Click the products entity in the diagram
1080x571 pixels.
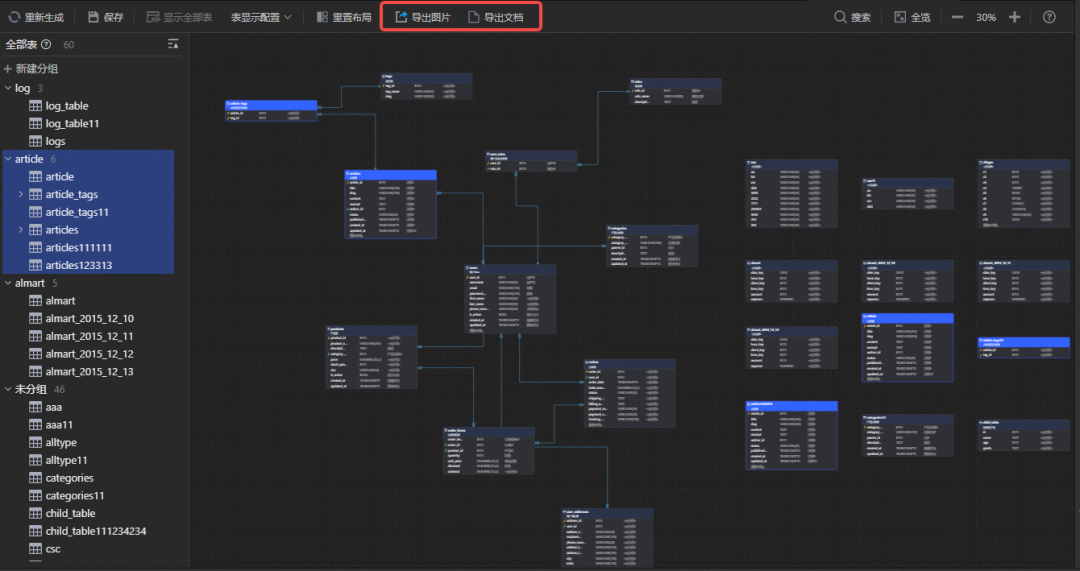click(x=371, y=357)
